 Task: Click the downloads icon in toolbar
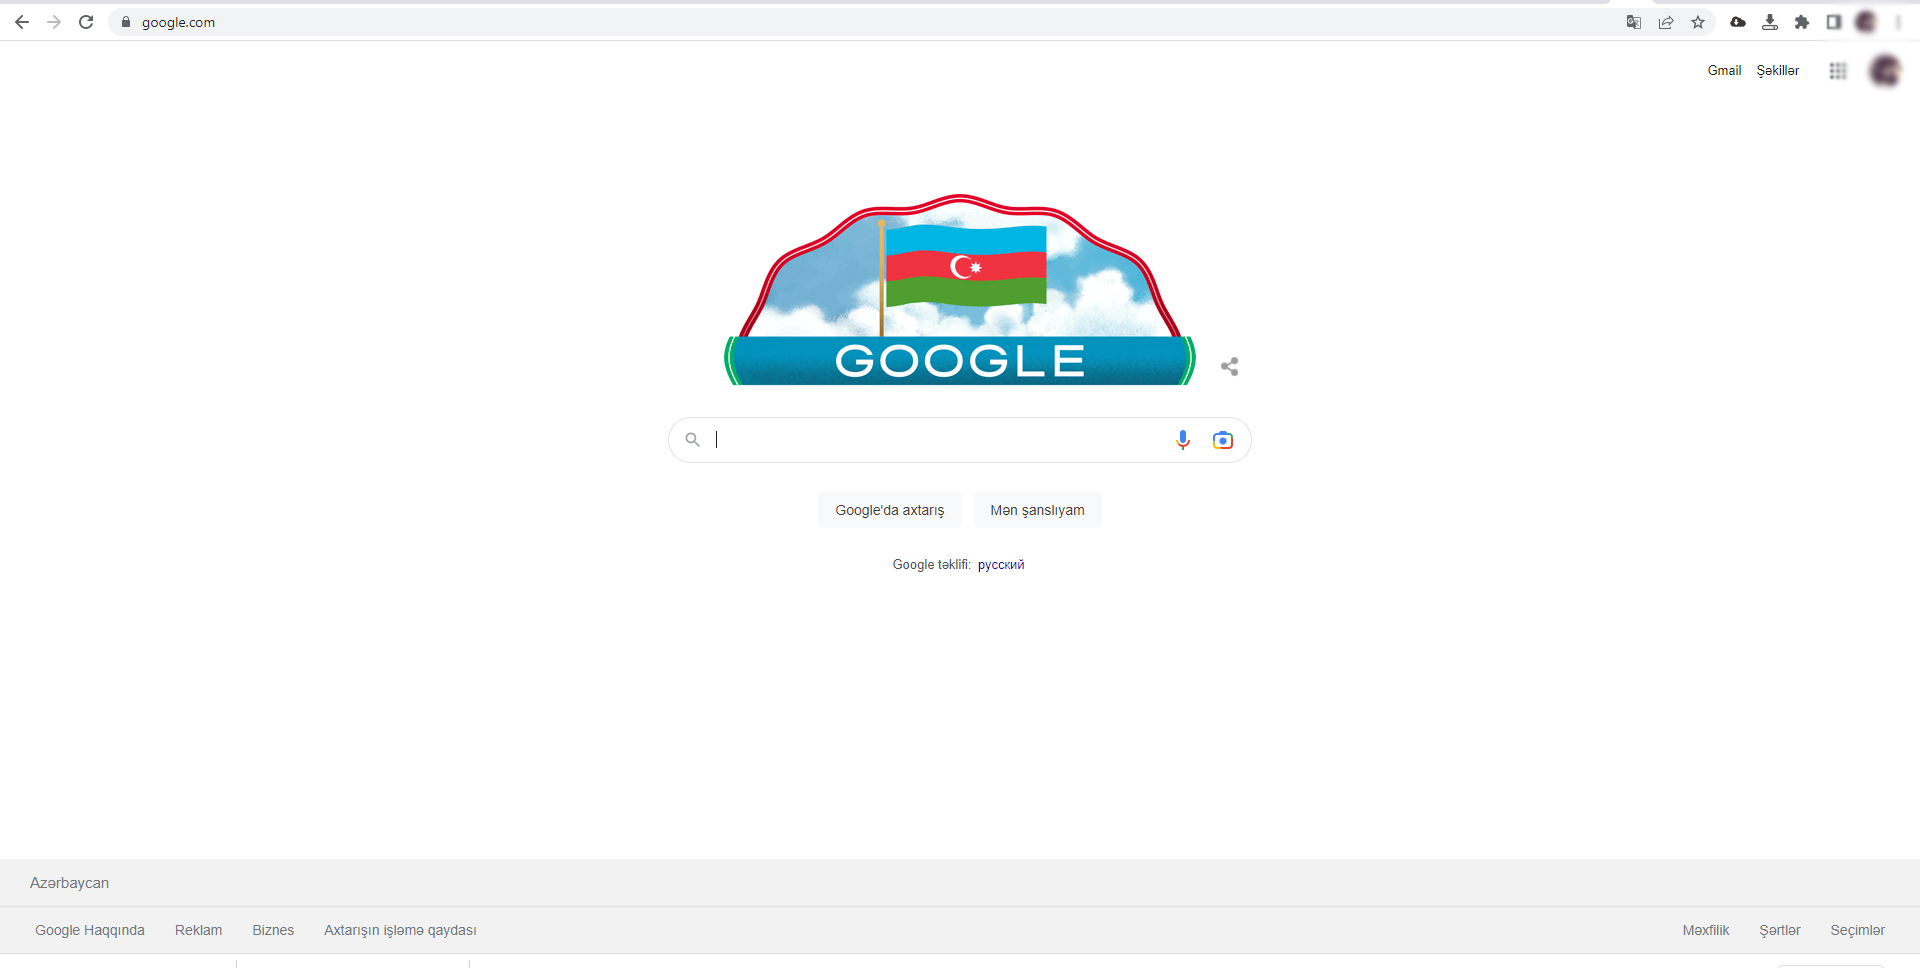[x=1770, y=22]
